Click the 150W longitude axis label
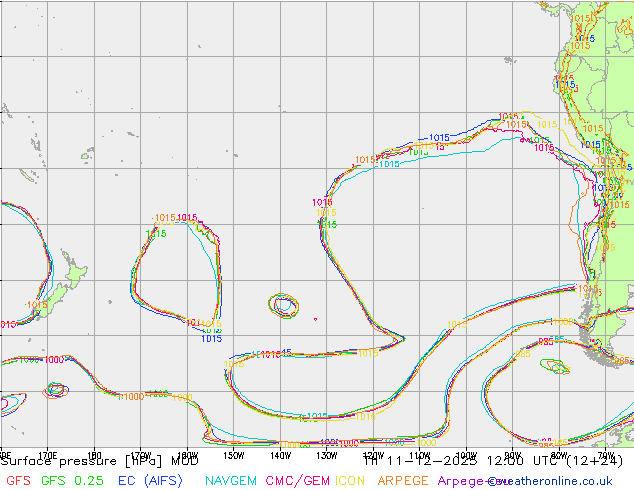The height and width of the screenshot is (490, 634). coord(234,455)
